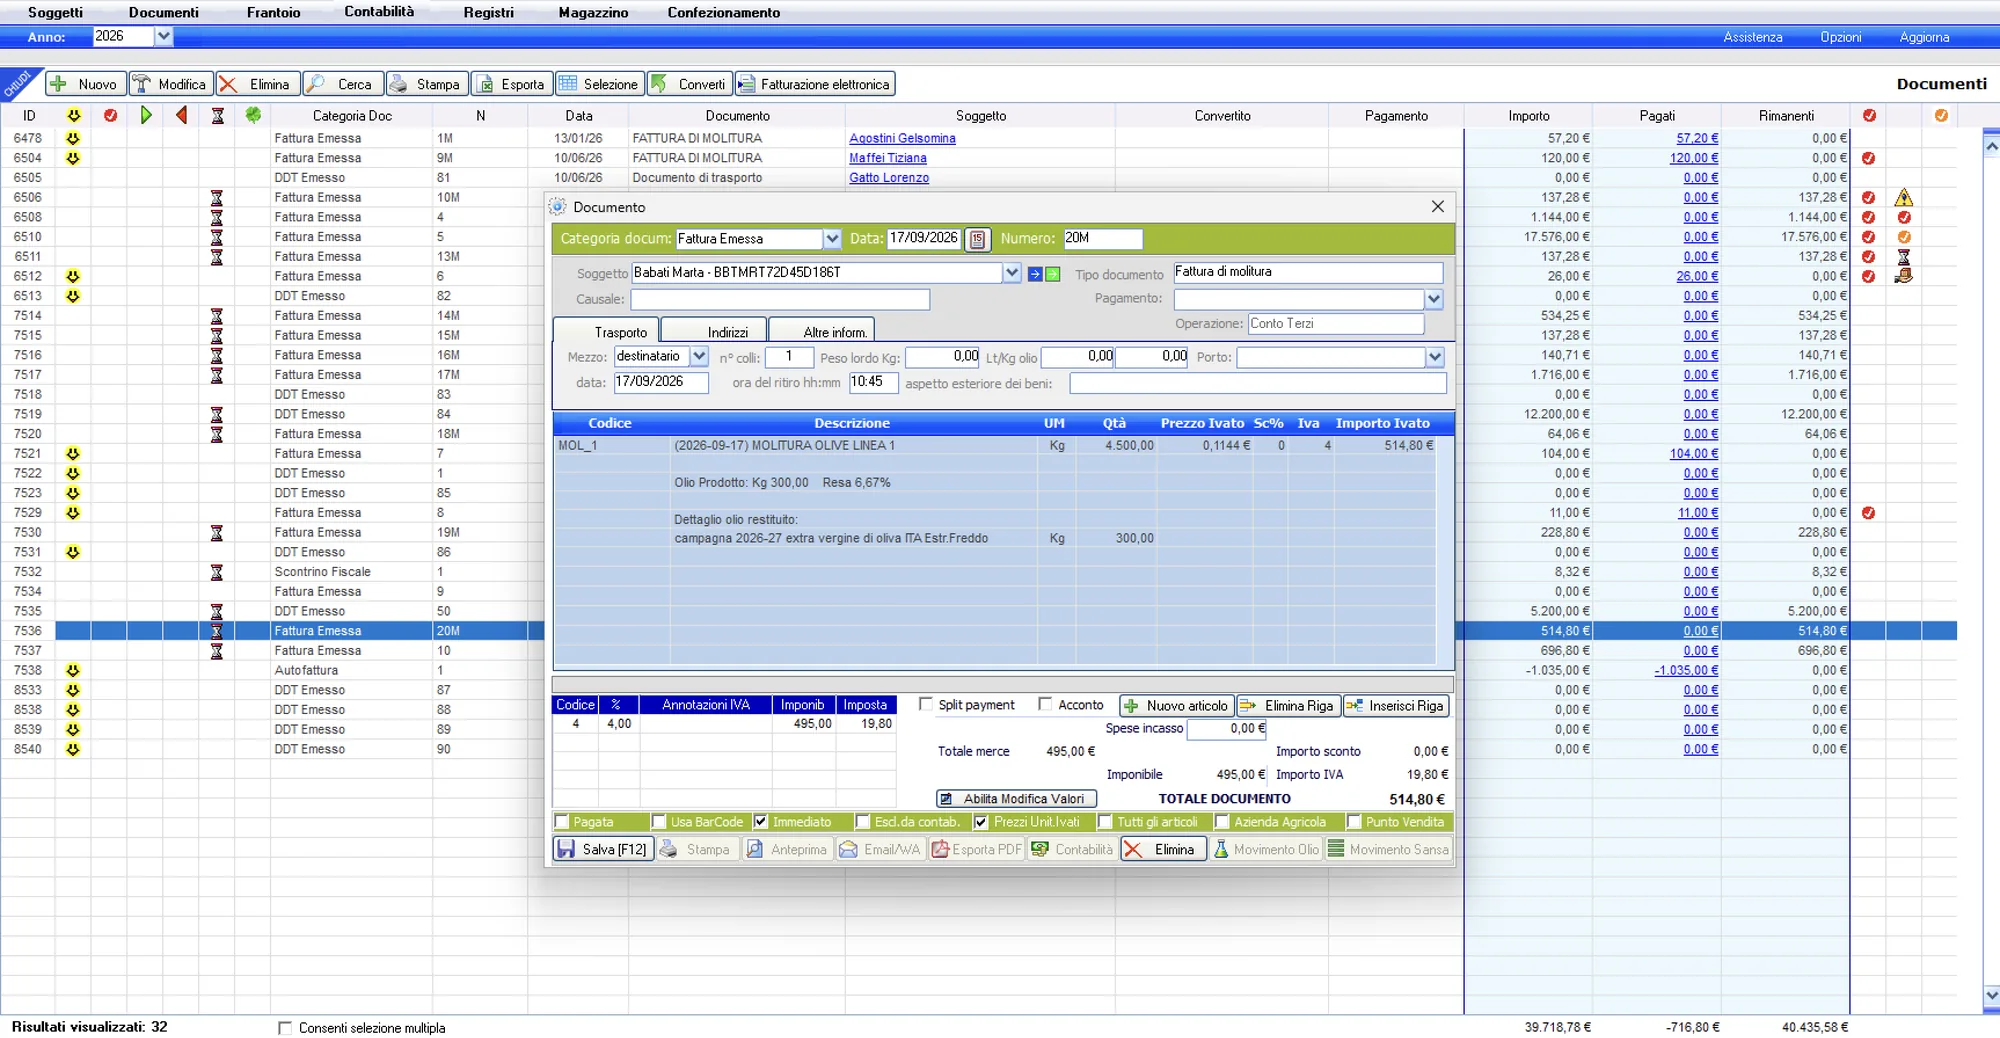Open Fatturazione elettronica

point(815,84)
